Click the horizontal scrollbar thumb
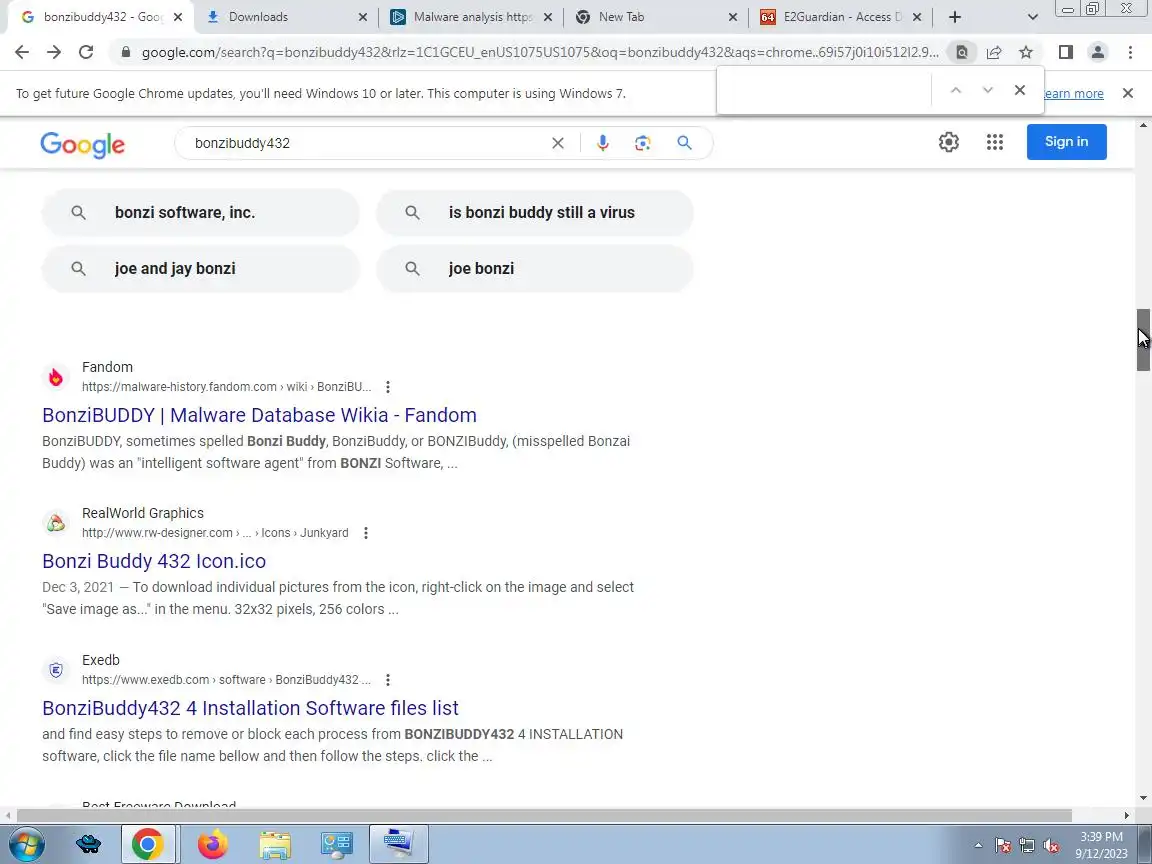1152x864 pixels. [544, 816]
